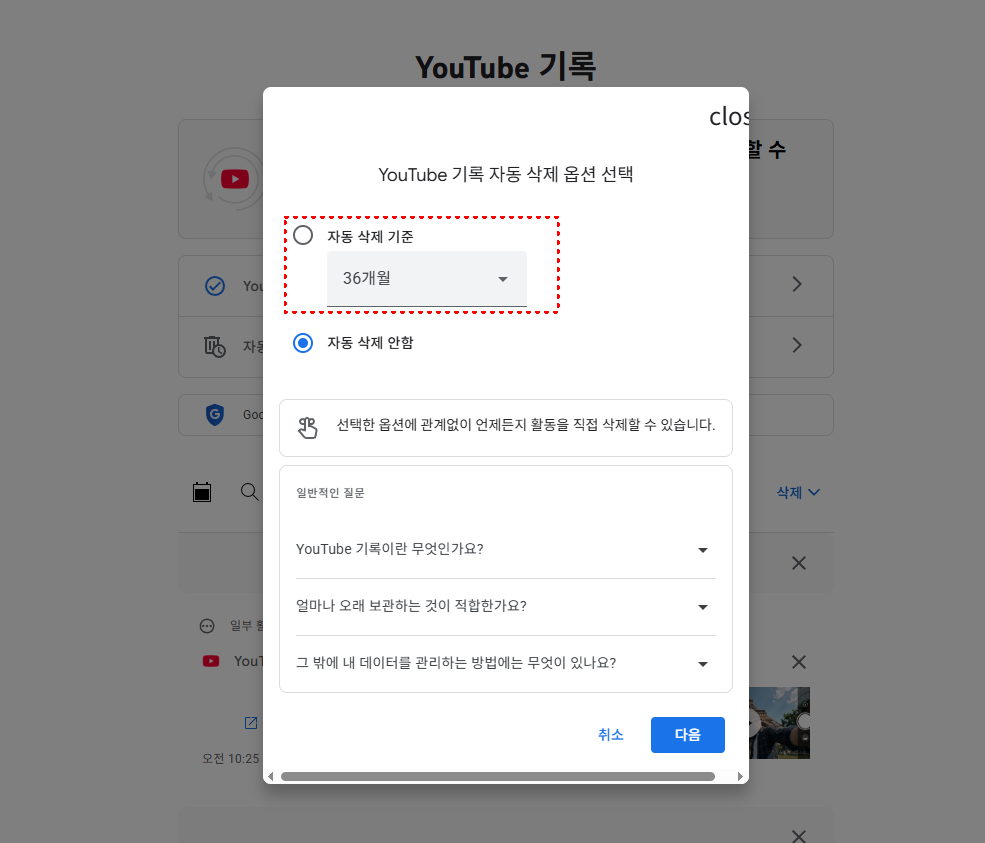
Task: Click the search magnifier icon
Action: click(x=249, y=492)
